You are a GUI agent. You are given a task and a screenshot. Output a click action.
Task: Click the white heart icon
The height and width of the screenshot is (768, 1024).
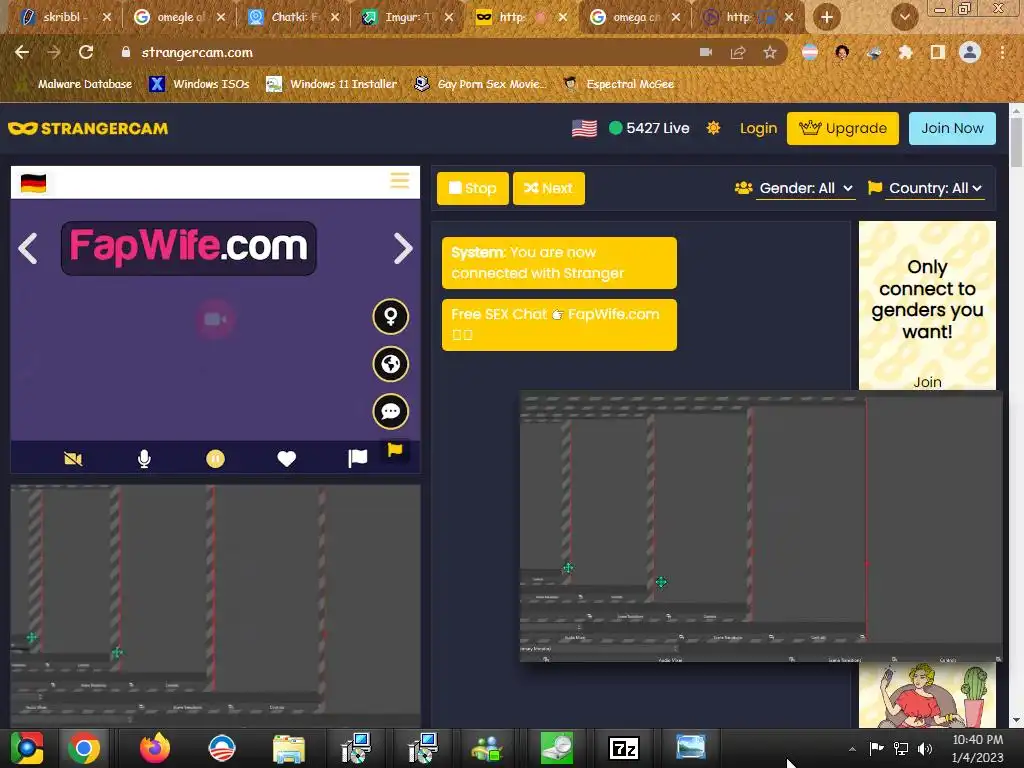(287, 459)
